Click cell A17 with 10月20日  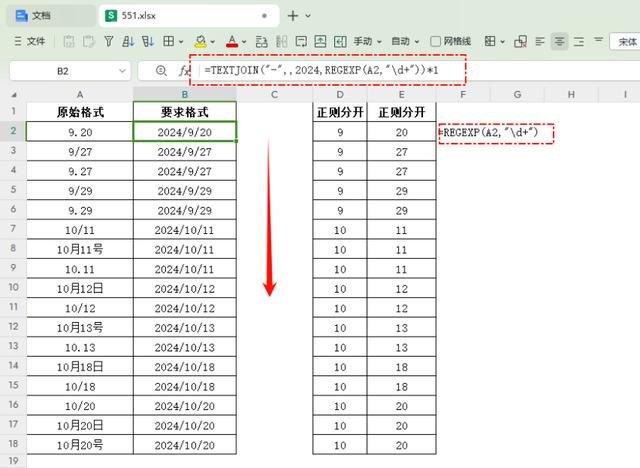[x=80, y=426]
